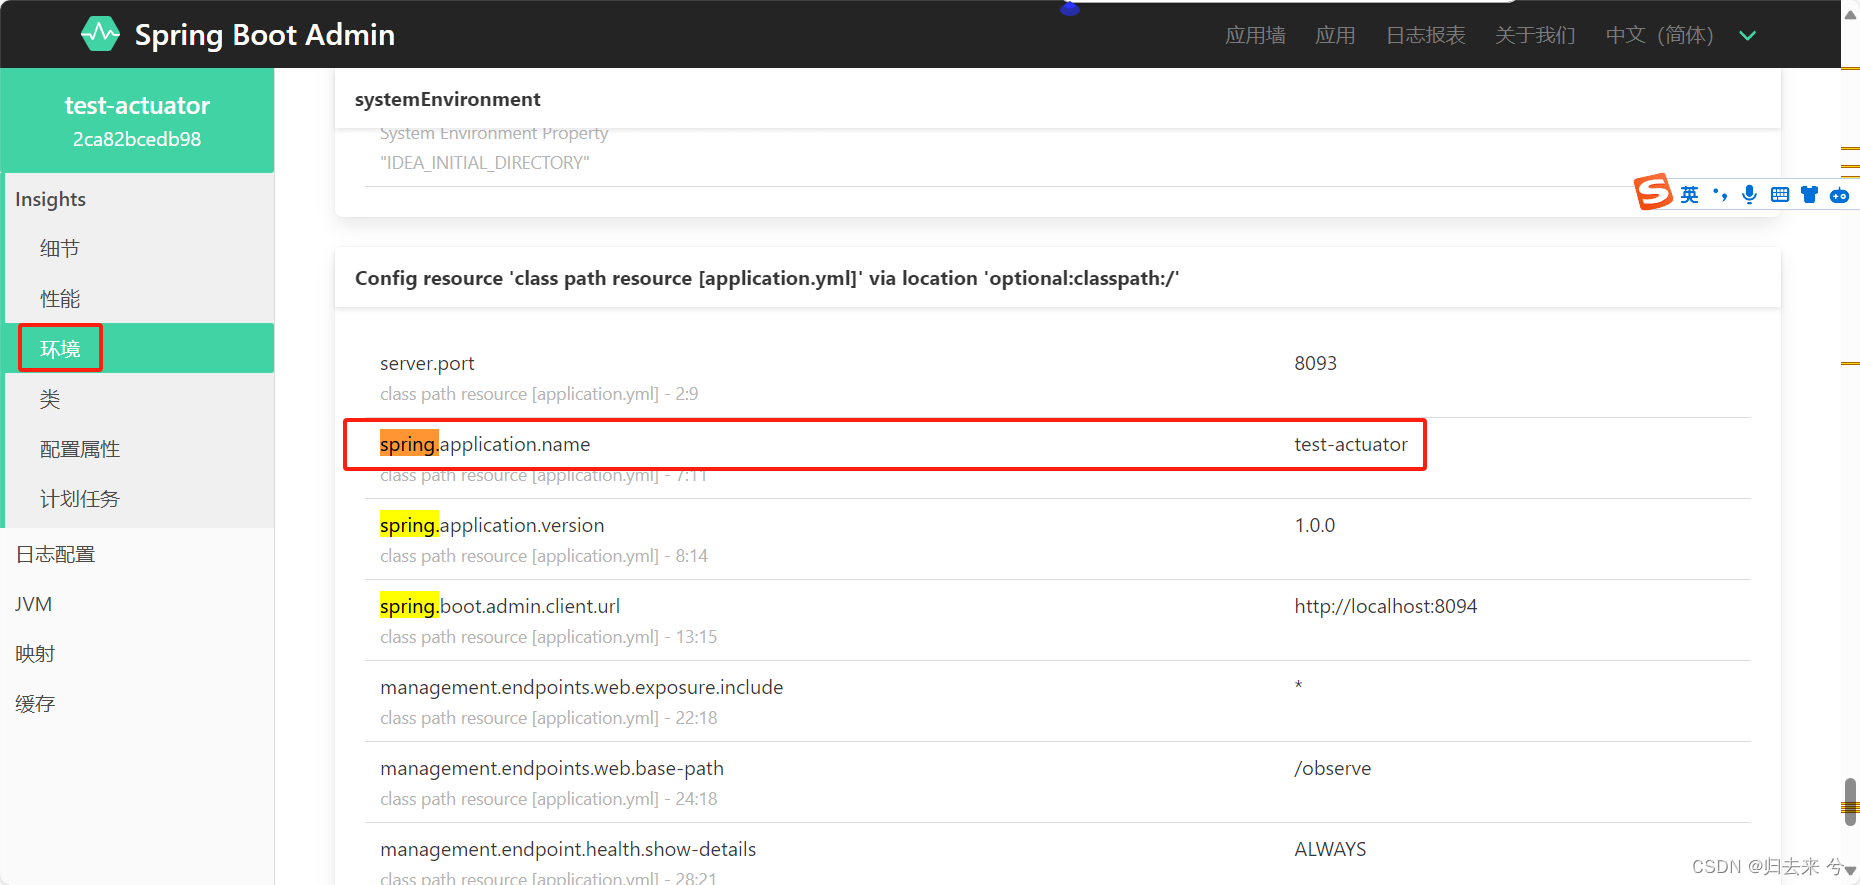Click the Spring Boot Admin brand title
Screen dimensions: 1860x885
(x=265, y=35)
